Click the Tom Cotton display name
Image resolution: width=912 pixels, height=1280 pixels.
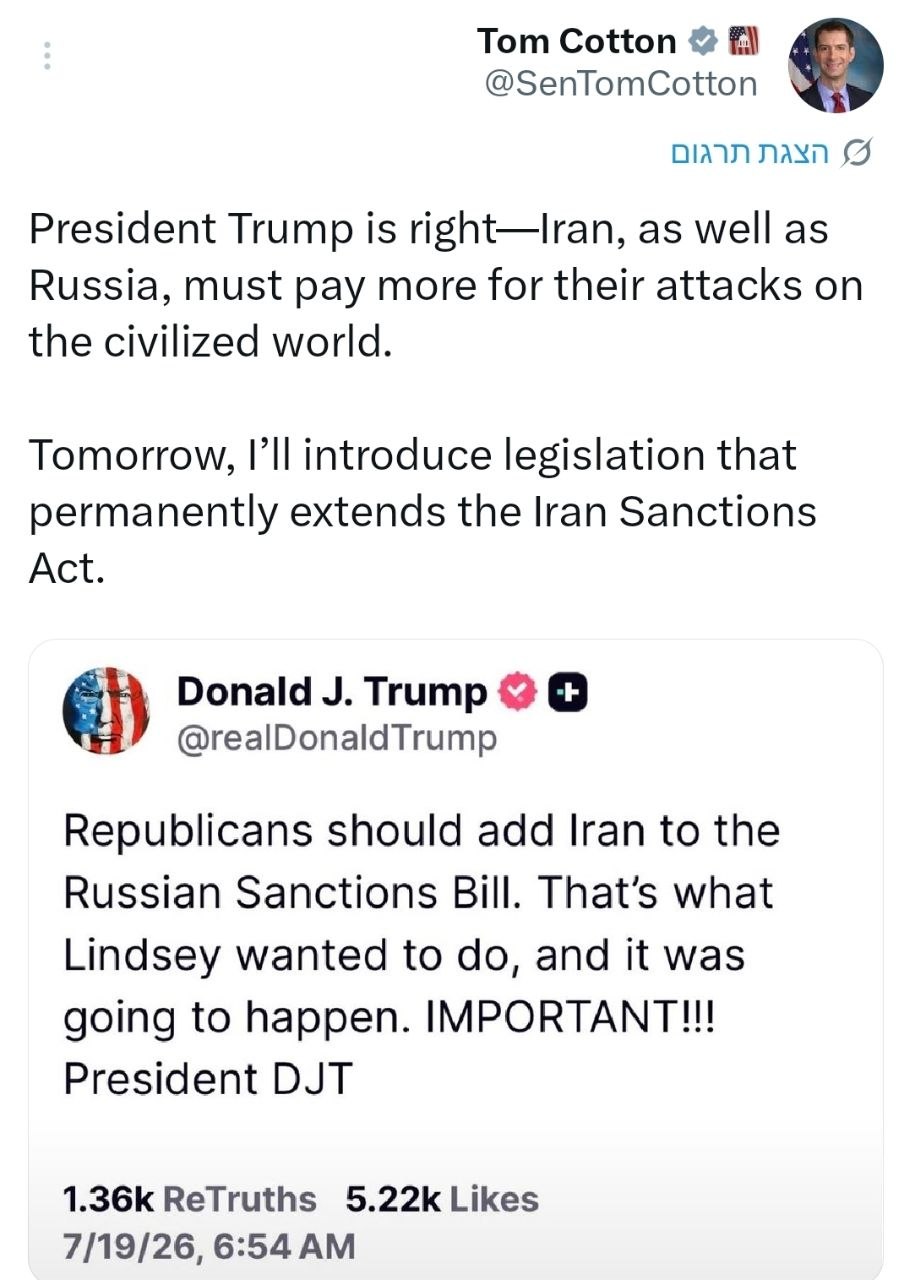(577, 41)
